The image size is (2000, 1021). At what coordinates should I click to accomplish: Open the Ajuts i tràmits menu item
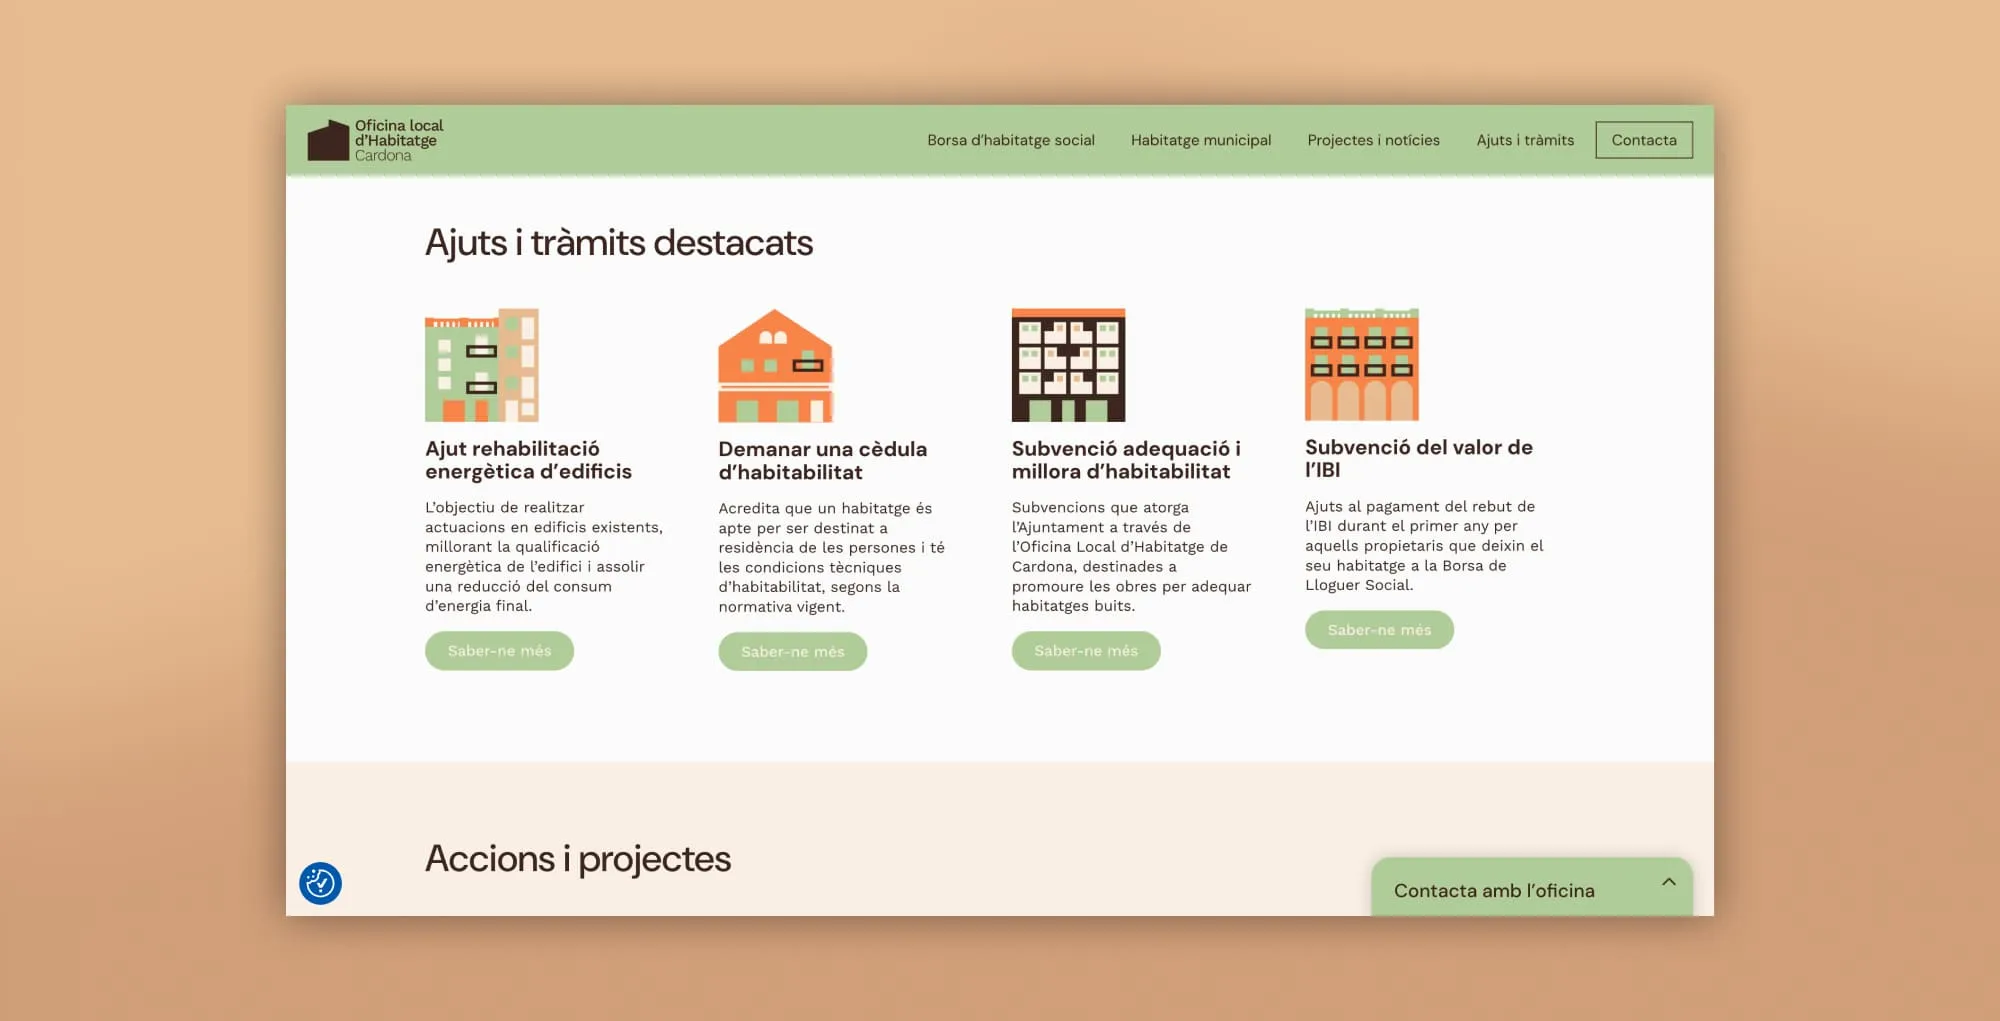[1525, 140]
